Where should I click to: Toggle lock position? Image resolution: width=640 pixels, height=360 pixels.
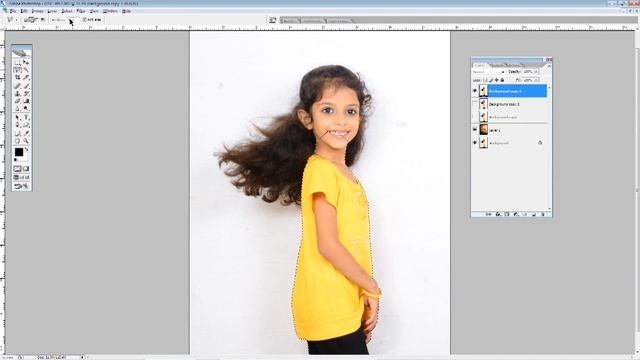496,80
